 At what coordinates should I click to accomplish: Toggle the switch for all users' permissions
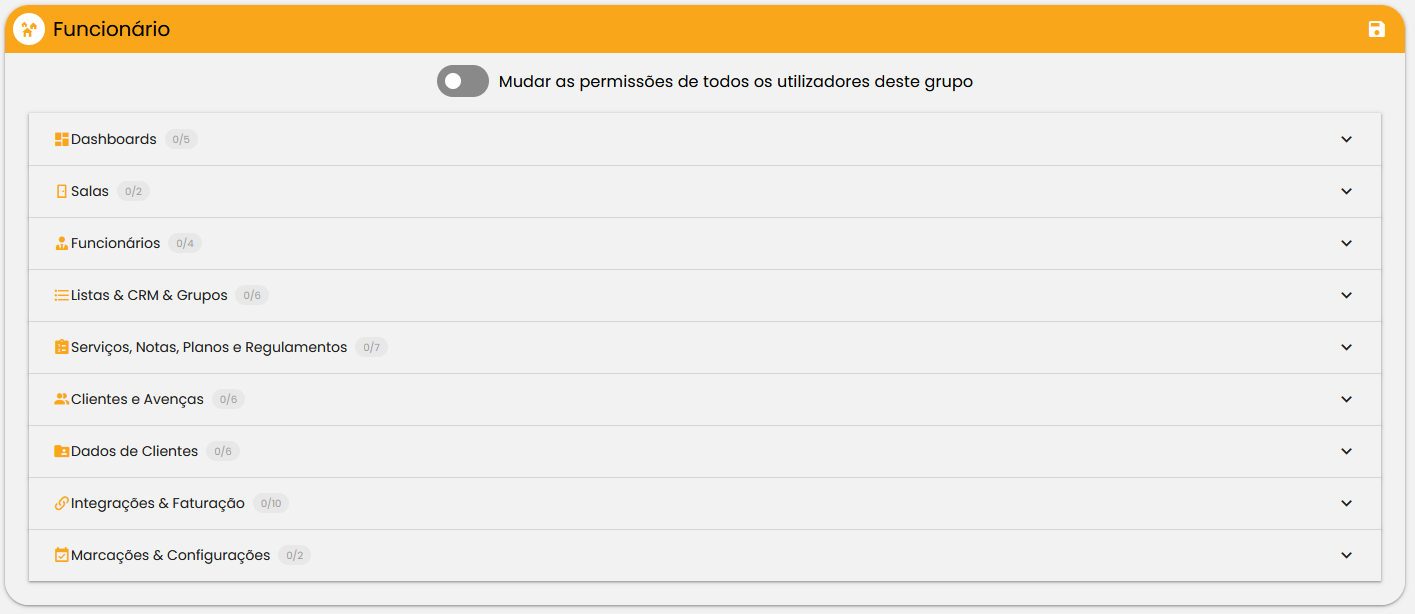click(x=463, y=81)
